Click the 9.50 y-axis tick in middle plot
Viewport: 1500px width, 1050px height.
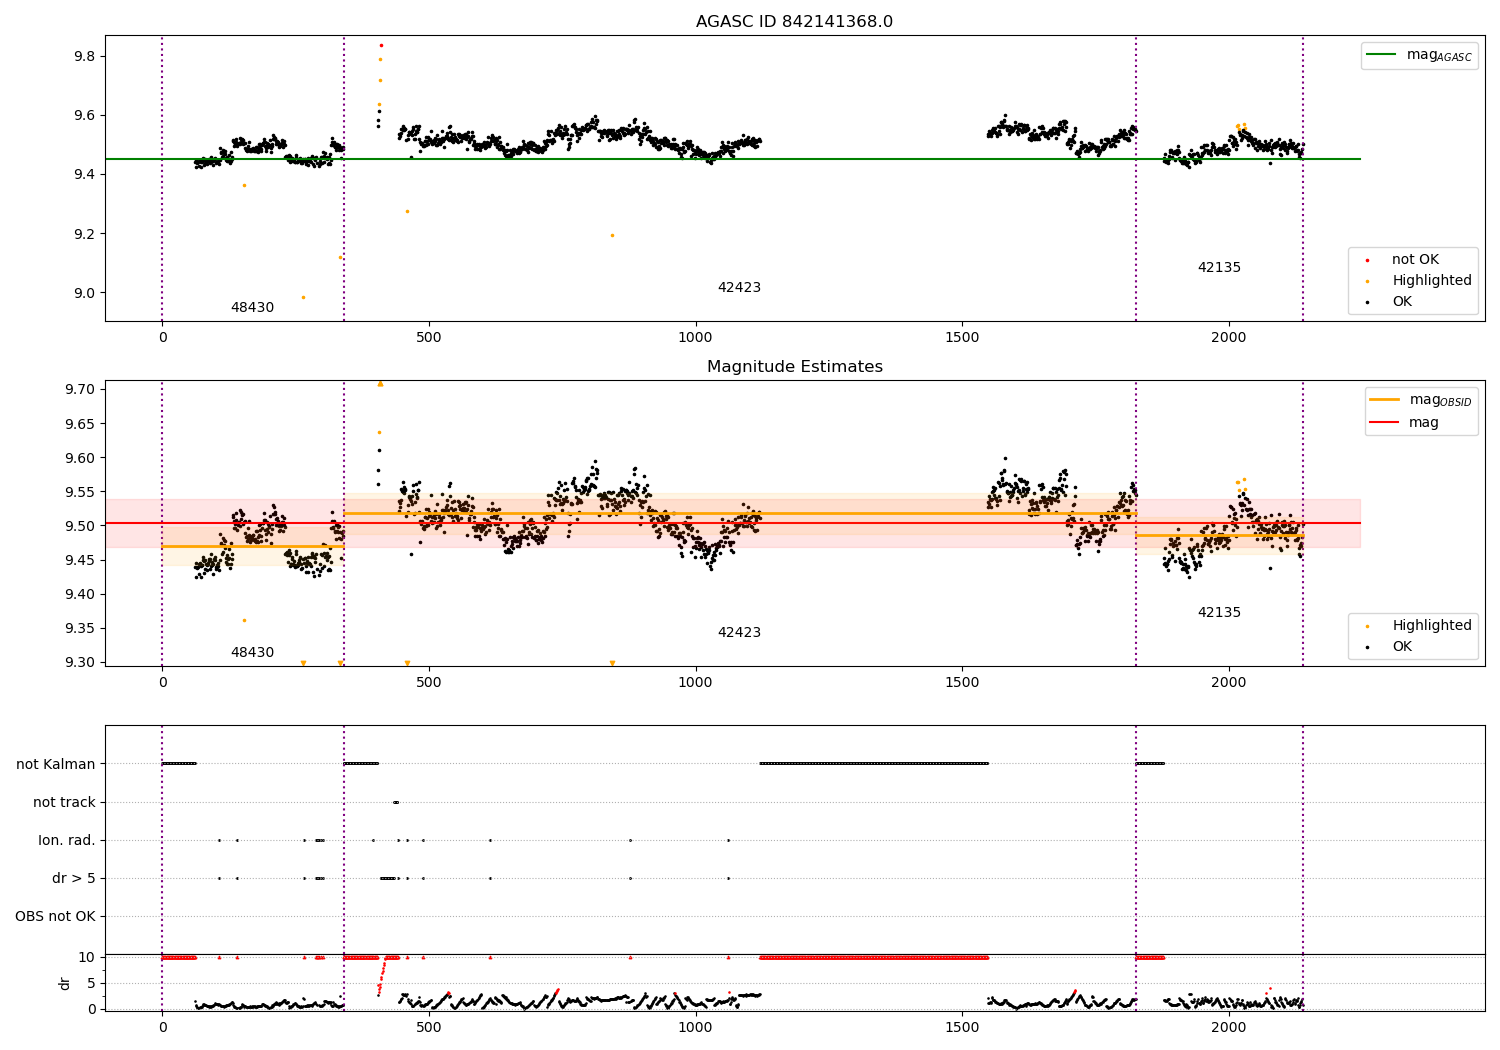79,526
